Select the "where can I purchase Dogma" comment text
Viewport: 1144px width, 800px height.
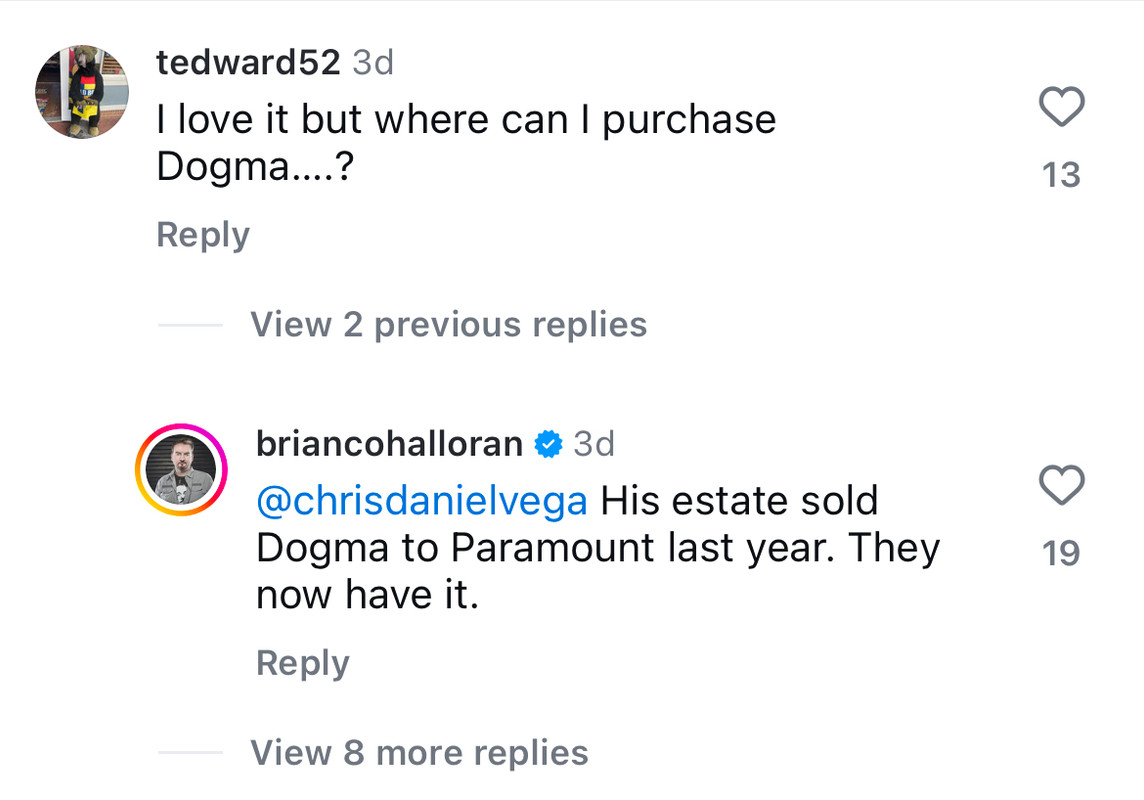pos(466,143)
